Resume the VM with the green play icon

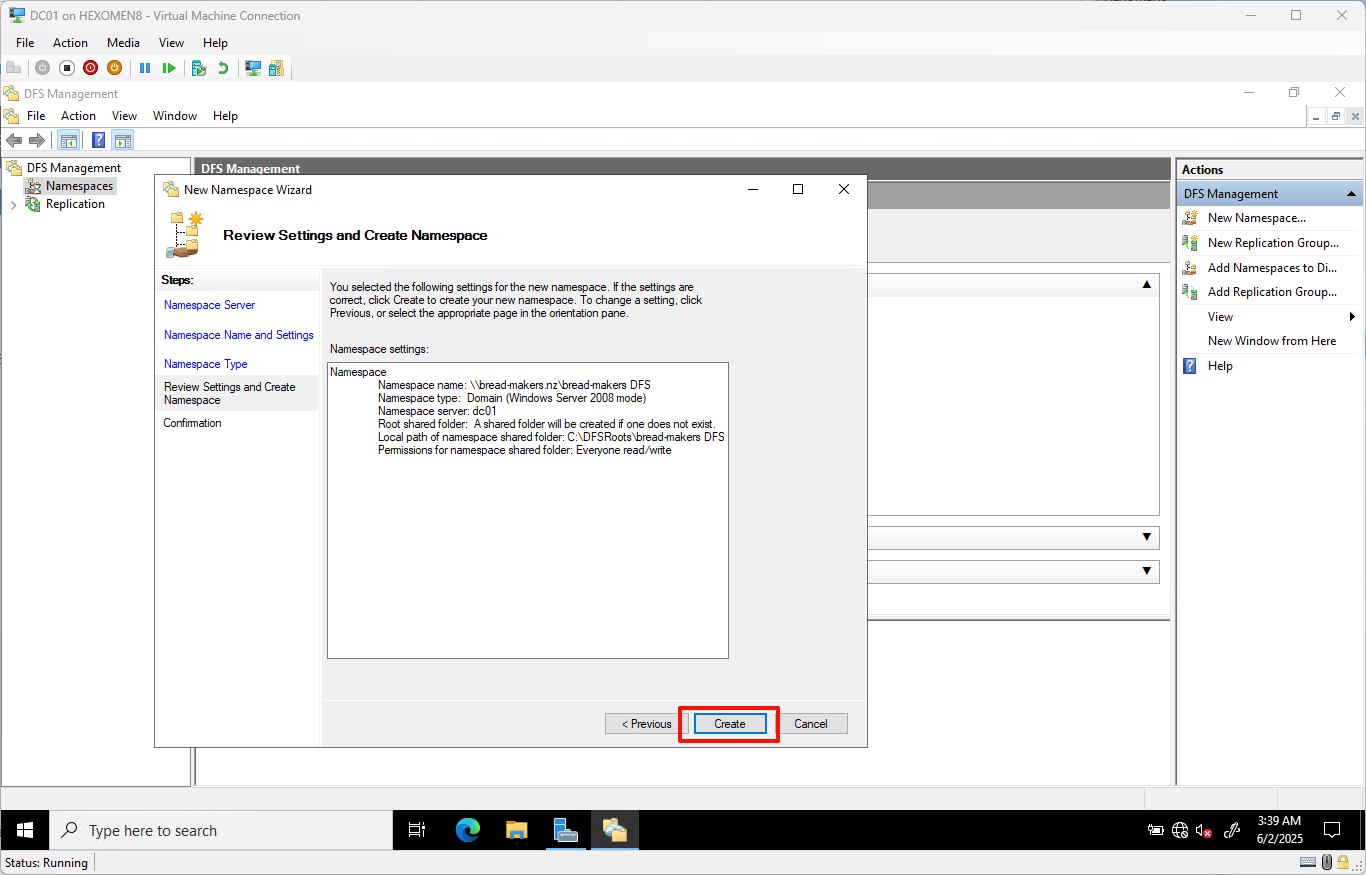click(x=170, y=68)
